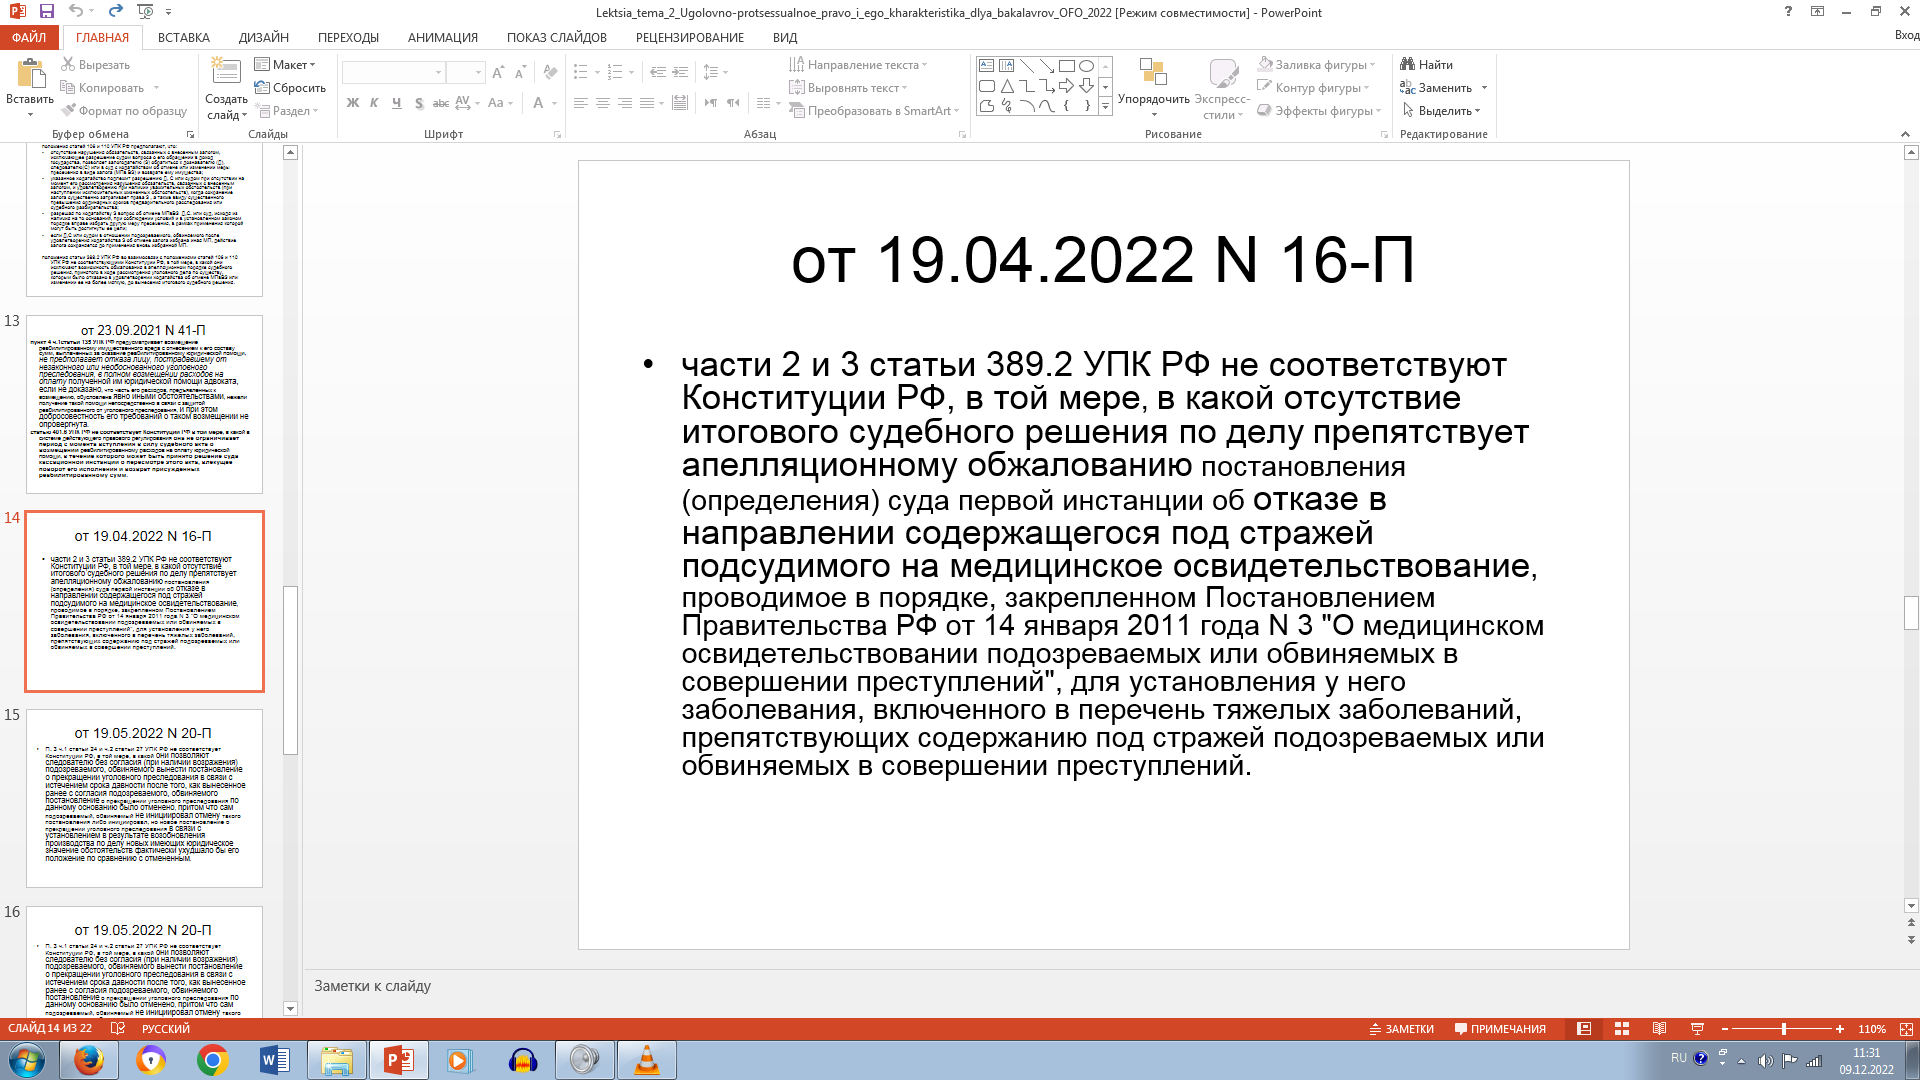Switch to the ВСТАВКА tab
This screenshot has height=1080, width=1920.
point(183,37)
